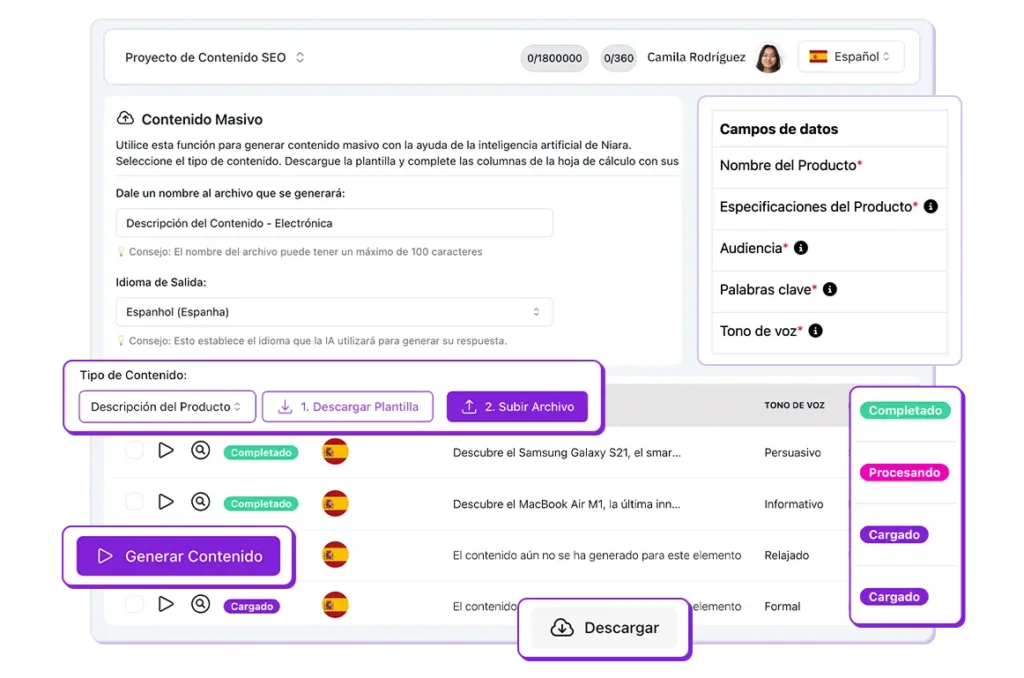Select the MacBook Air M1 row checkbox
1024x678 pixels.
[x=134, y=502]
